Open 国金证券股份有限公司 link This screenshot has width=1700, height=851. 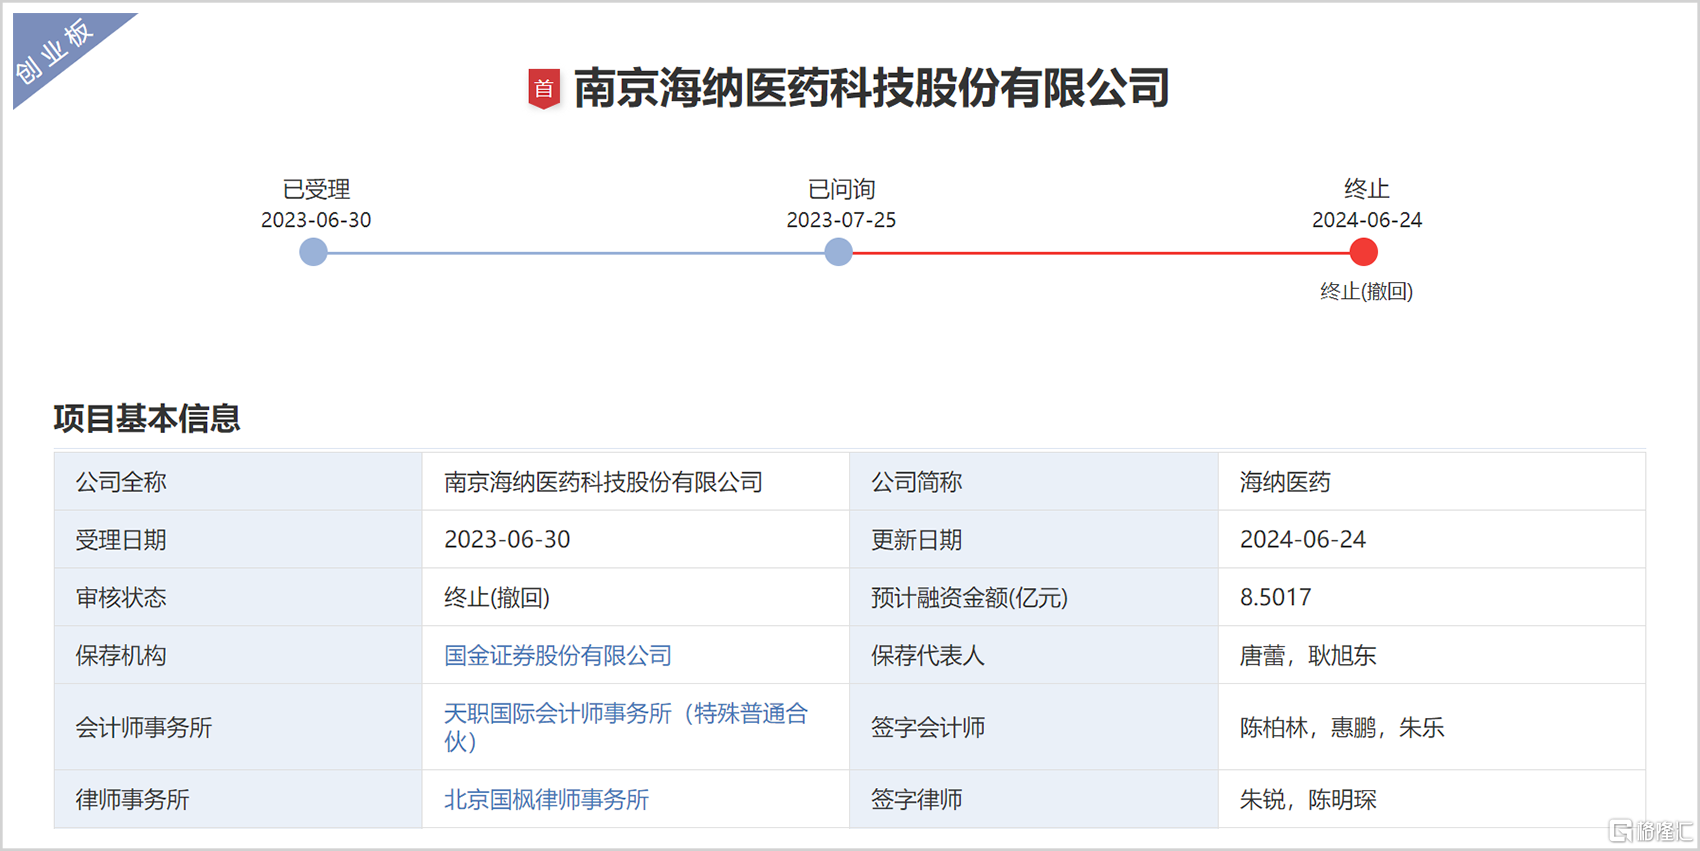[x=558, y=656]
